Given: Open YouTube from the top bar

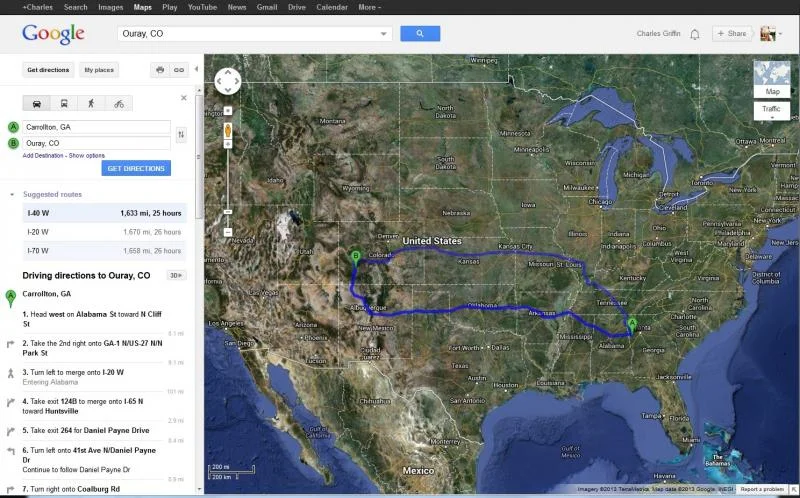Looking at the screenshot, I should (202, 7).
